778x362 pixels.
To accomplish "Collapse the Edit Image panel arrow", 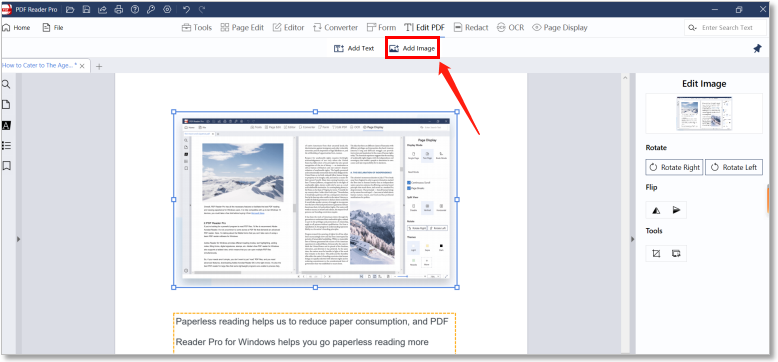I will [633, 239].
